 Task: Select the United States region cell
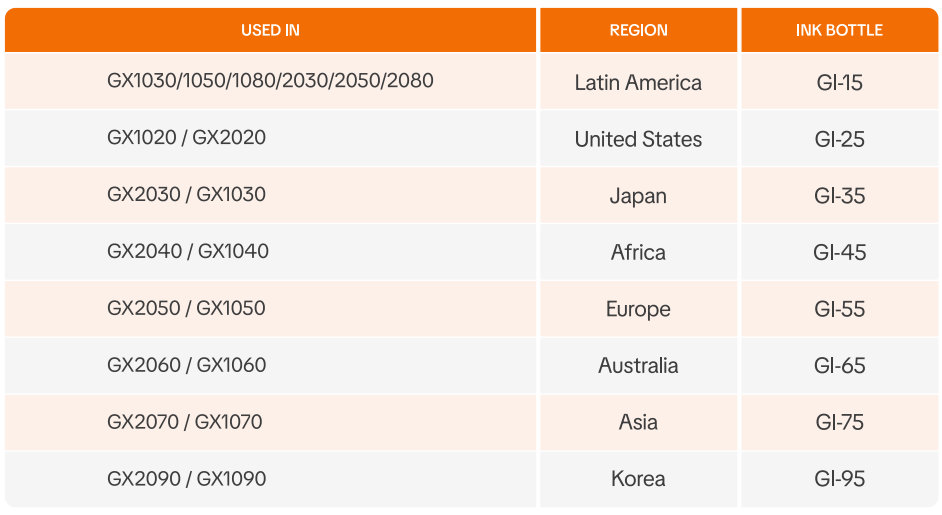tap(638, 140)
